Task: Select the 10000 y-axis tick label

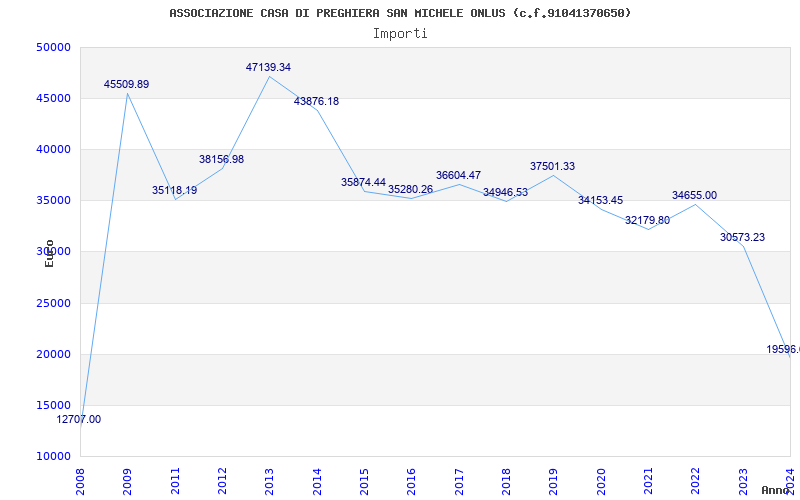Action: (x=53, y=456)
